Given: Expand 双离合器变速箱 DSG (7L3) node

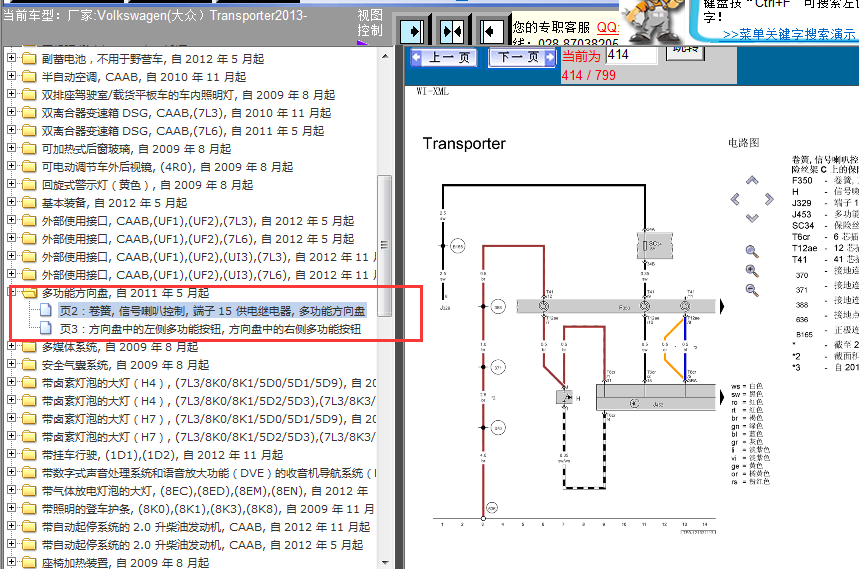Looking at the screenshot, I should (11, 112).
